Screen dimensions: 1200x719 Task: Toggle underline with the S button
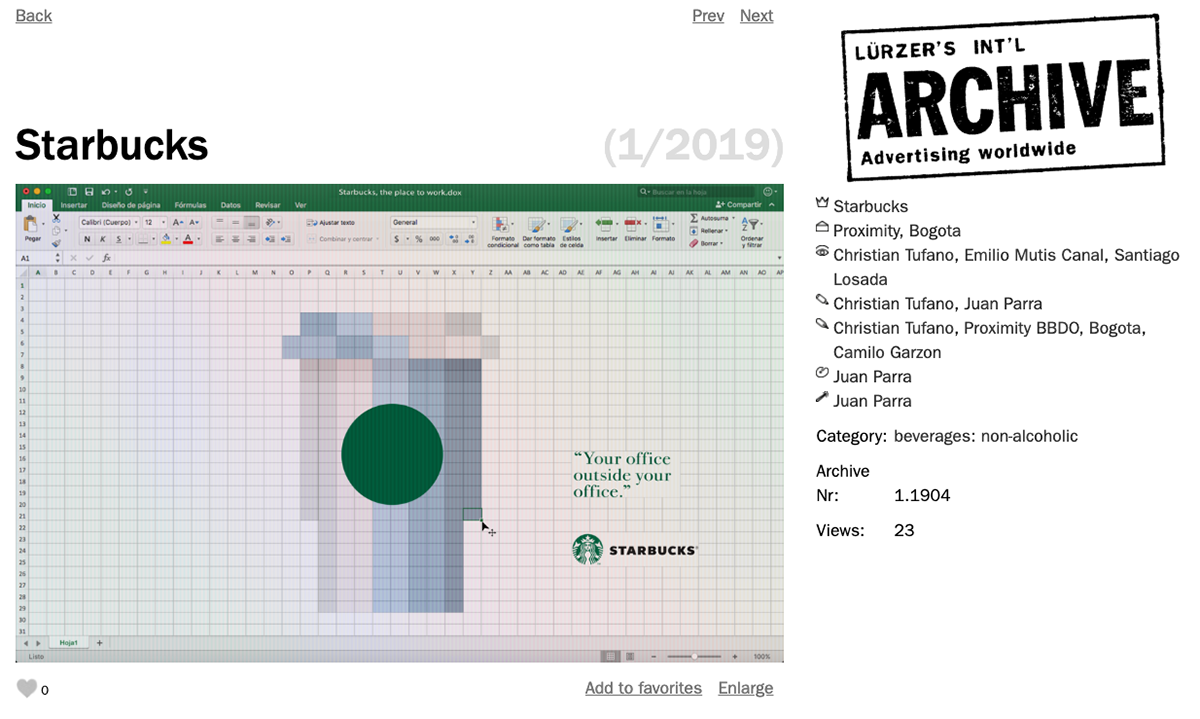(118, 239)
